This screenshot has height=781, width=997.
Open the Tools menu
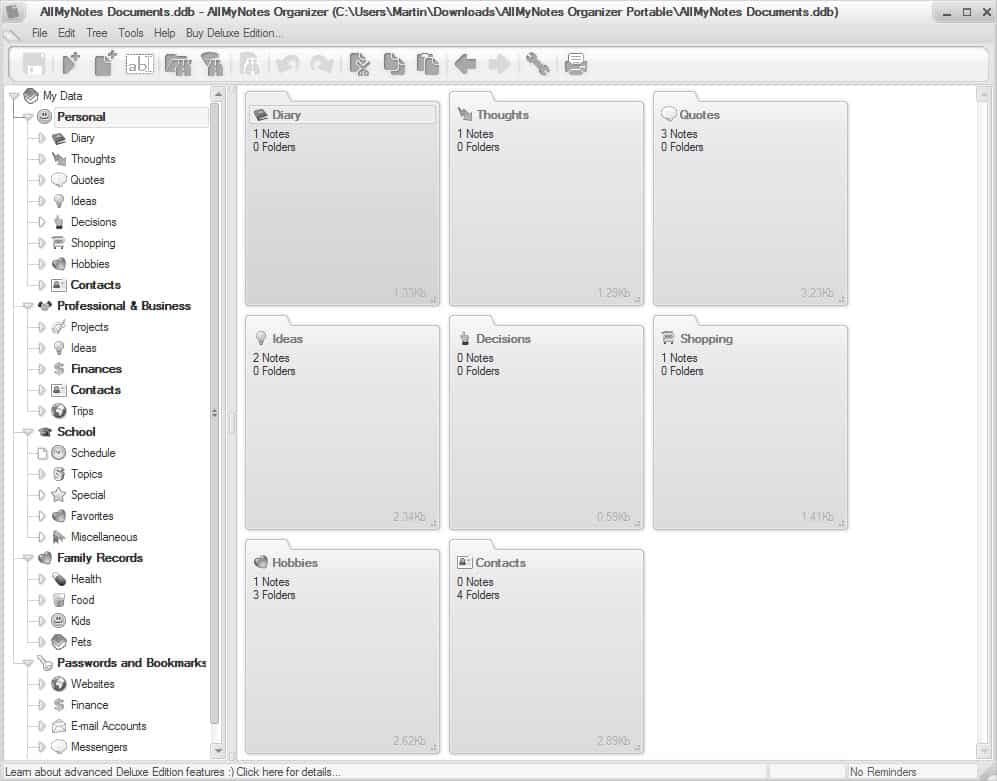point(130,32)
